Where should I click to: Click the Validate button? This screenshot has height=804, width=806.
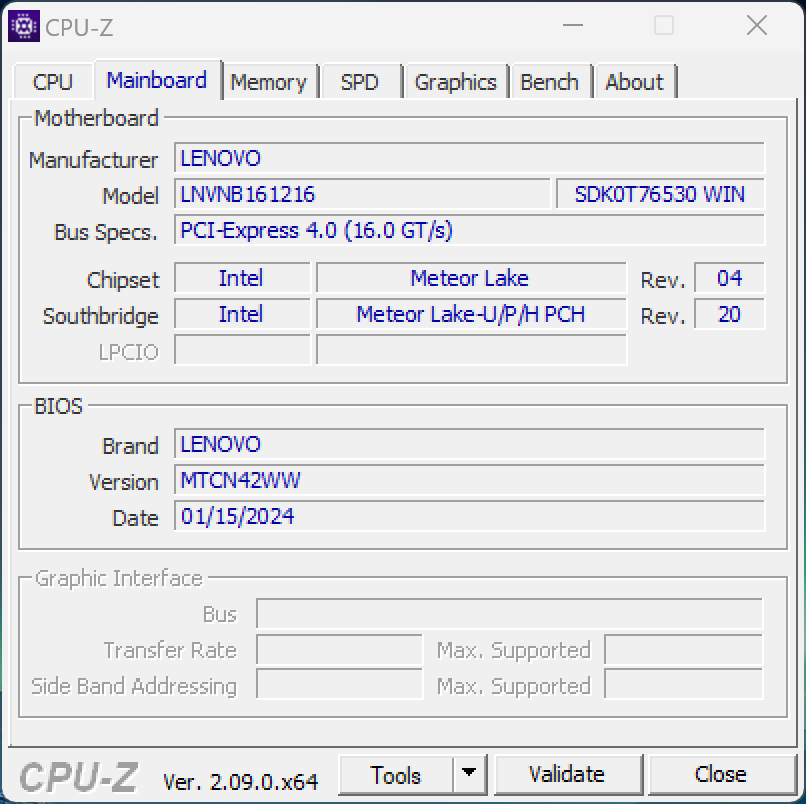click(x=567, y=775)
